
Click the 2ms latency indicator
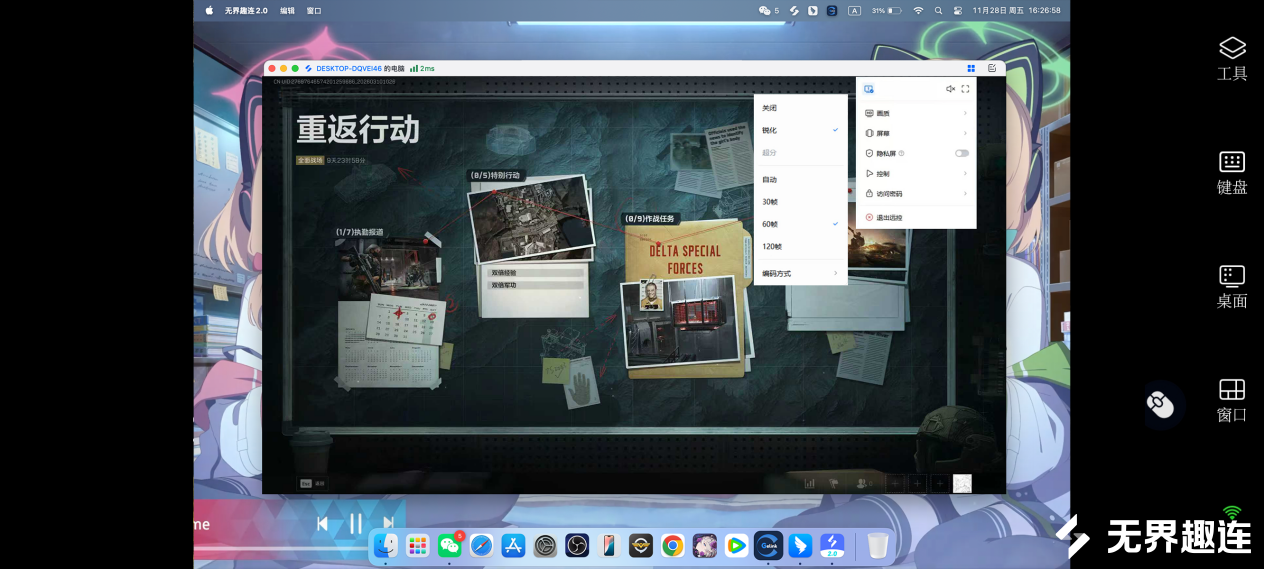422,68
